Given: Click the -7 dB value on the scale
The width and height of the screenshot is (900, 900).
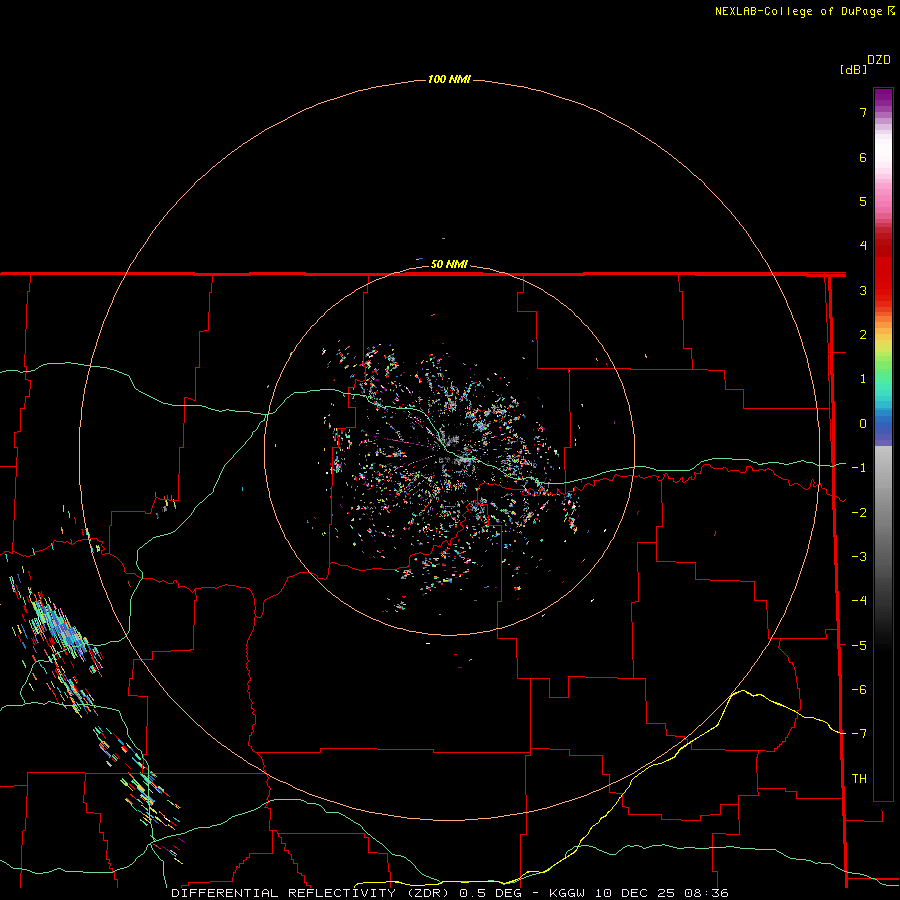Looking at the screenshot, I should coord(859,734).
